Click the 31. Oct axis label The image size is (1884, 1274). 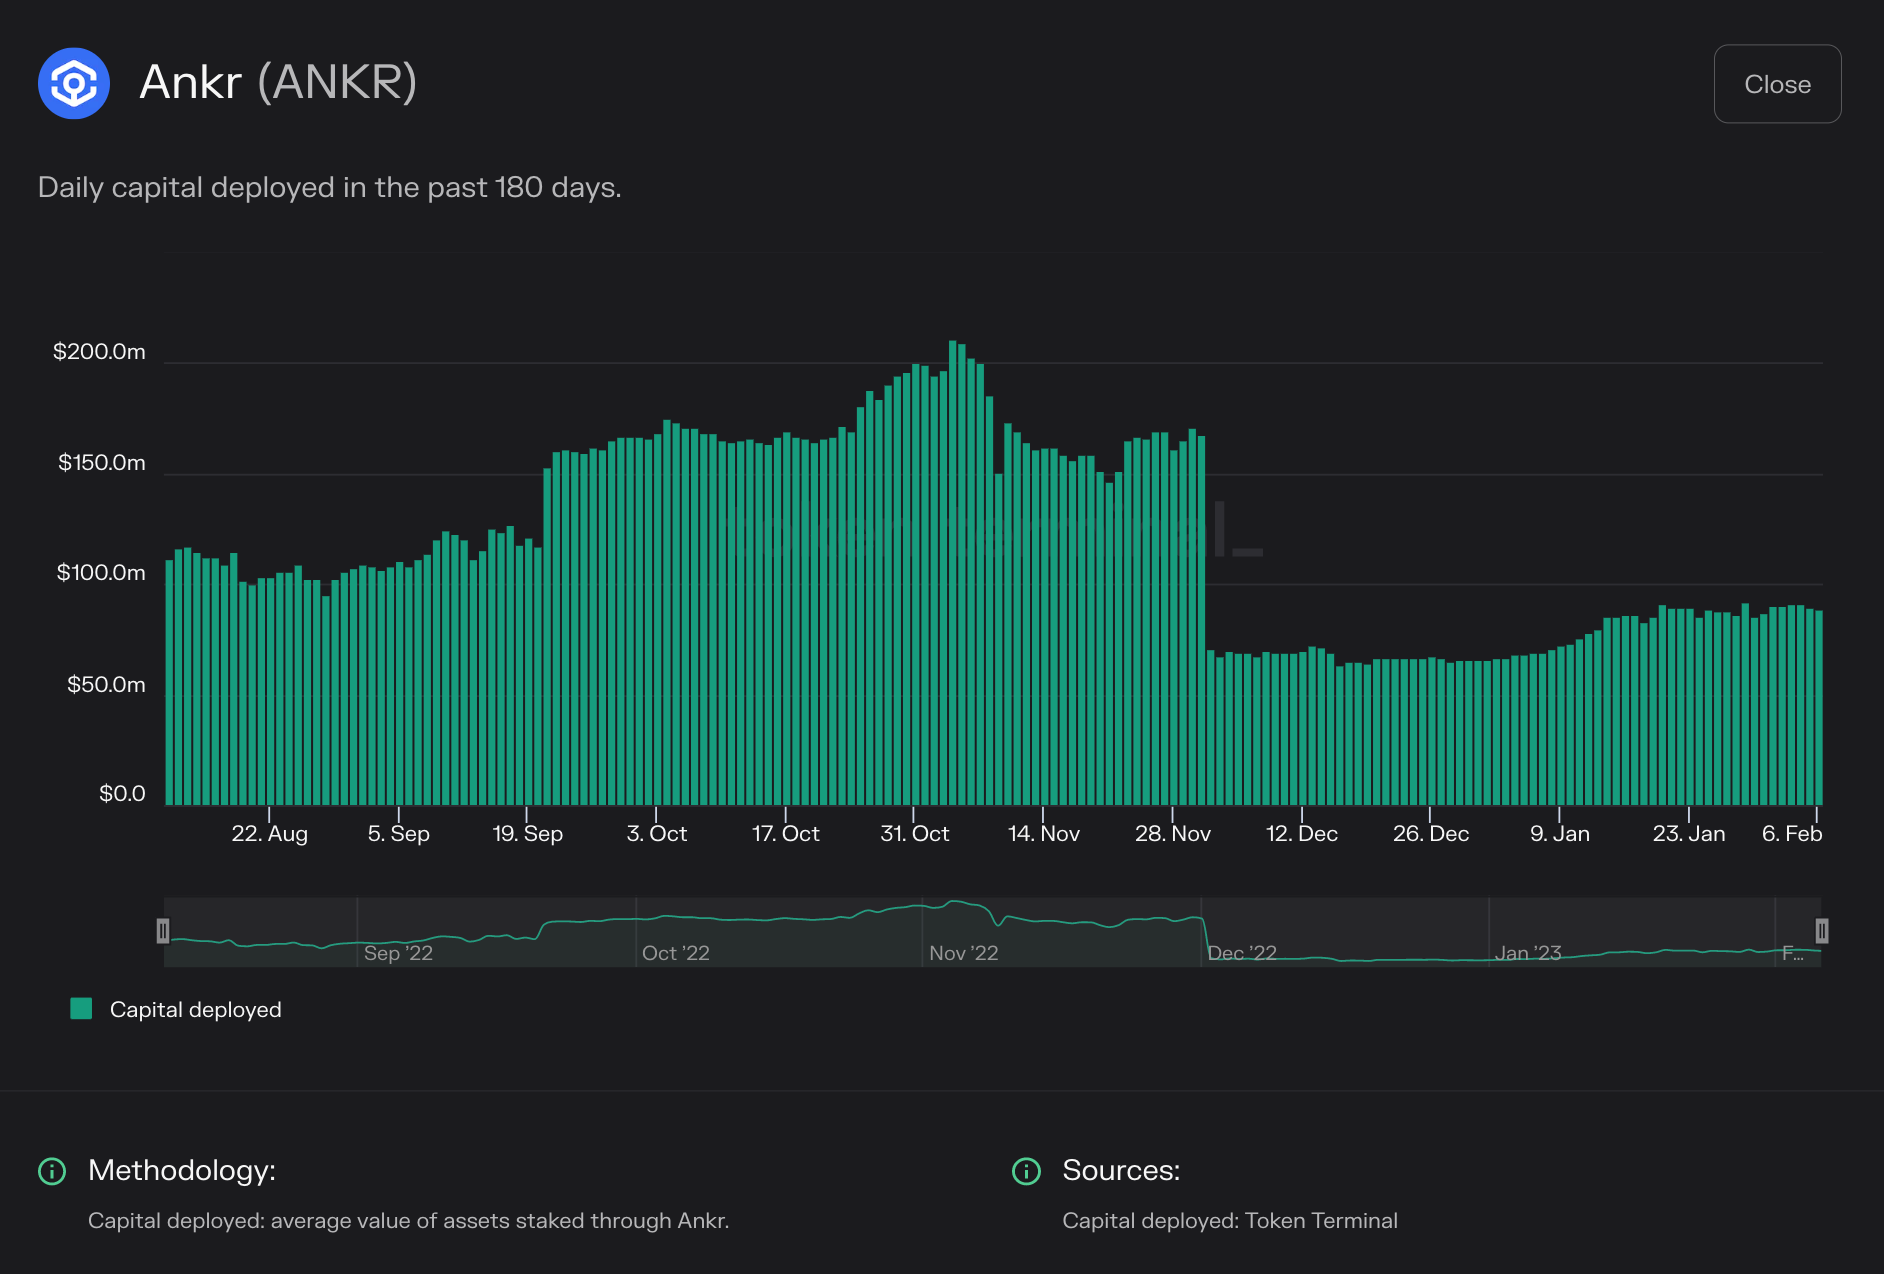click(915, 834)
